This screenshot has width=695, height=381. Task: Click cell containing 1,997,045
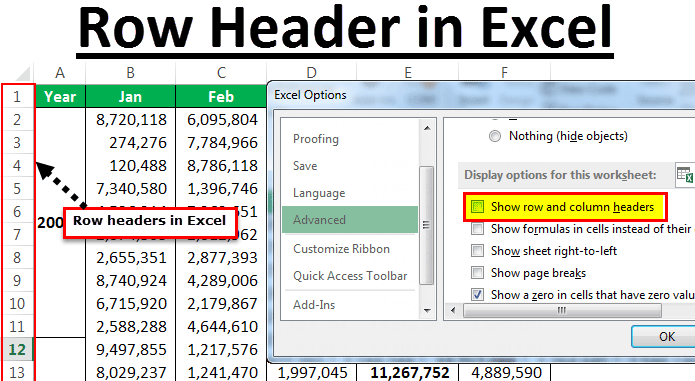[312, 373]
